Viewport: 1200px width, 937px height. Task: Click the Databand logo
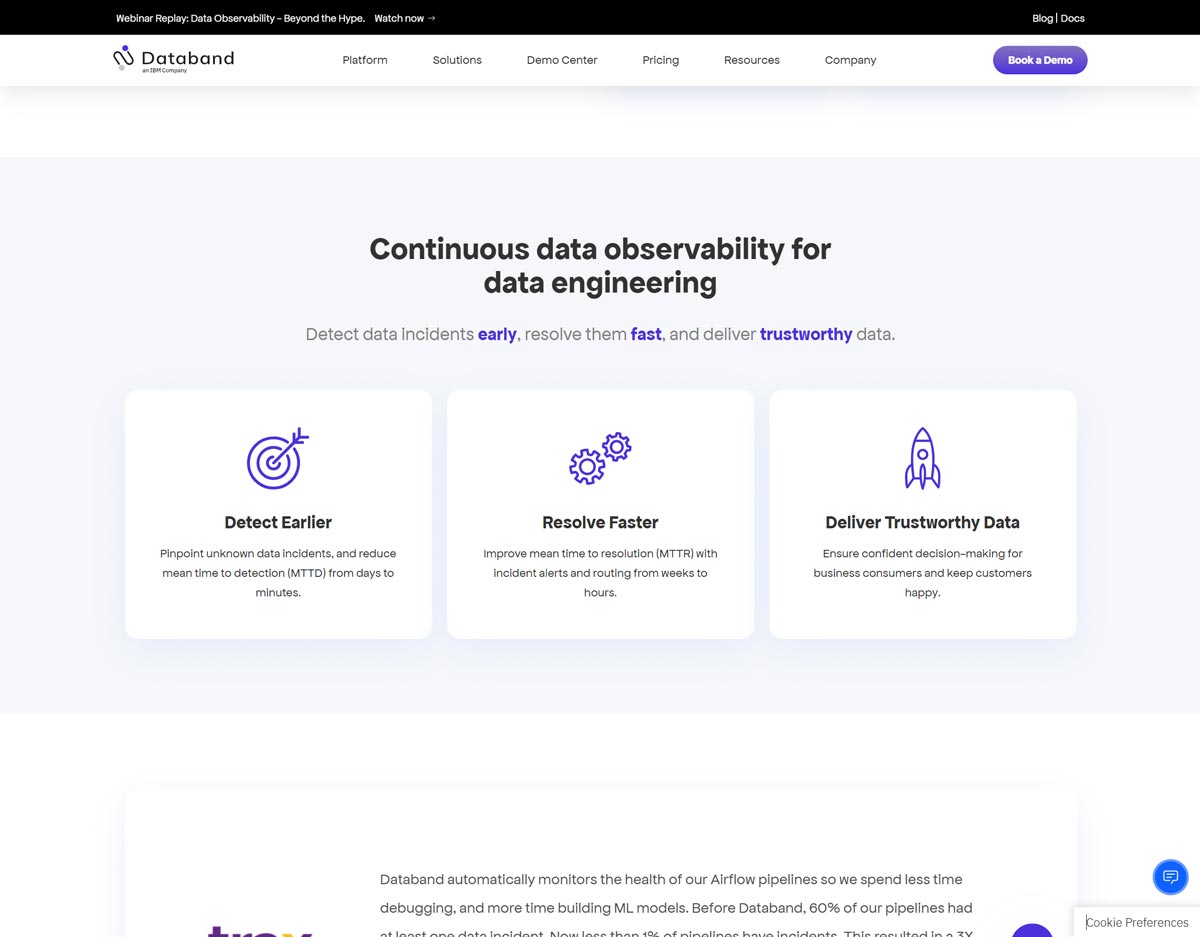173,60
